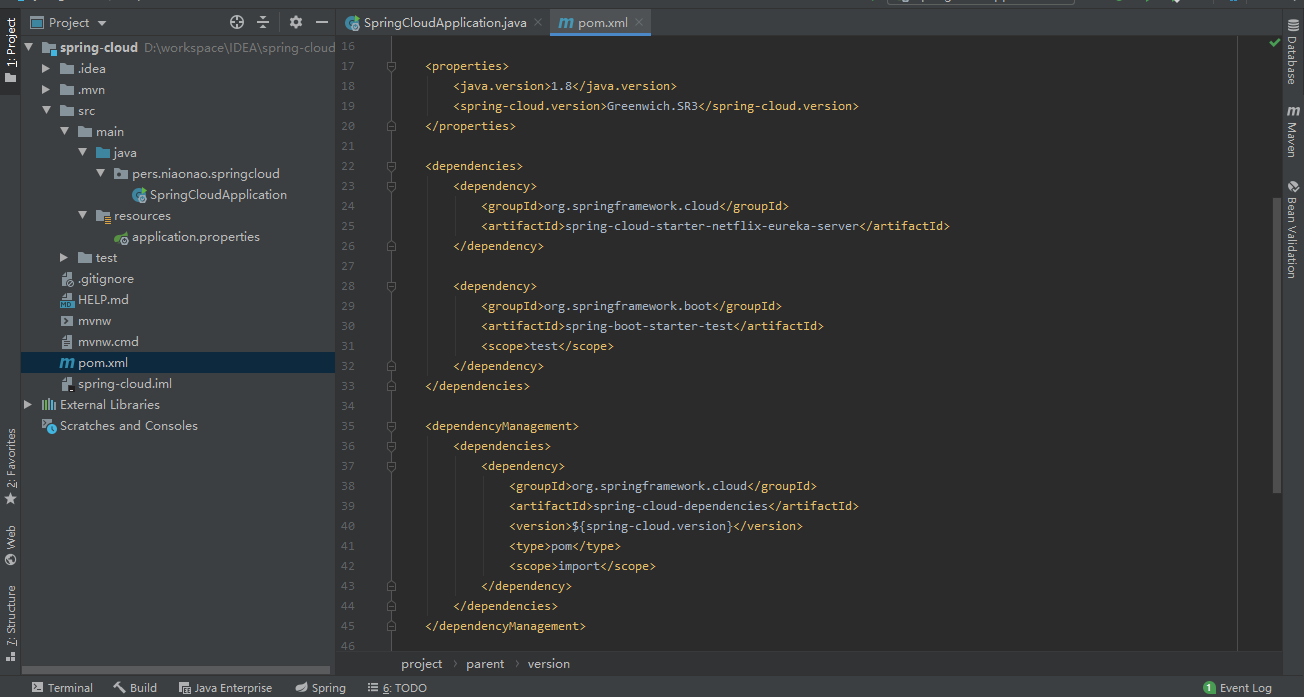Open Project panel settings gear
This screenshot has height=697, width=1304.
click(296, 22)
